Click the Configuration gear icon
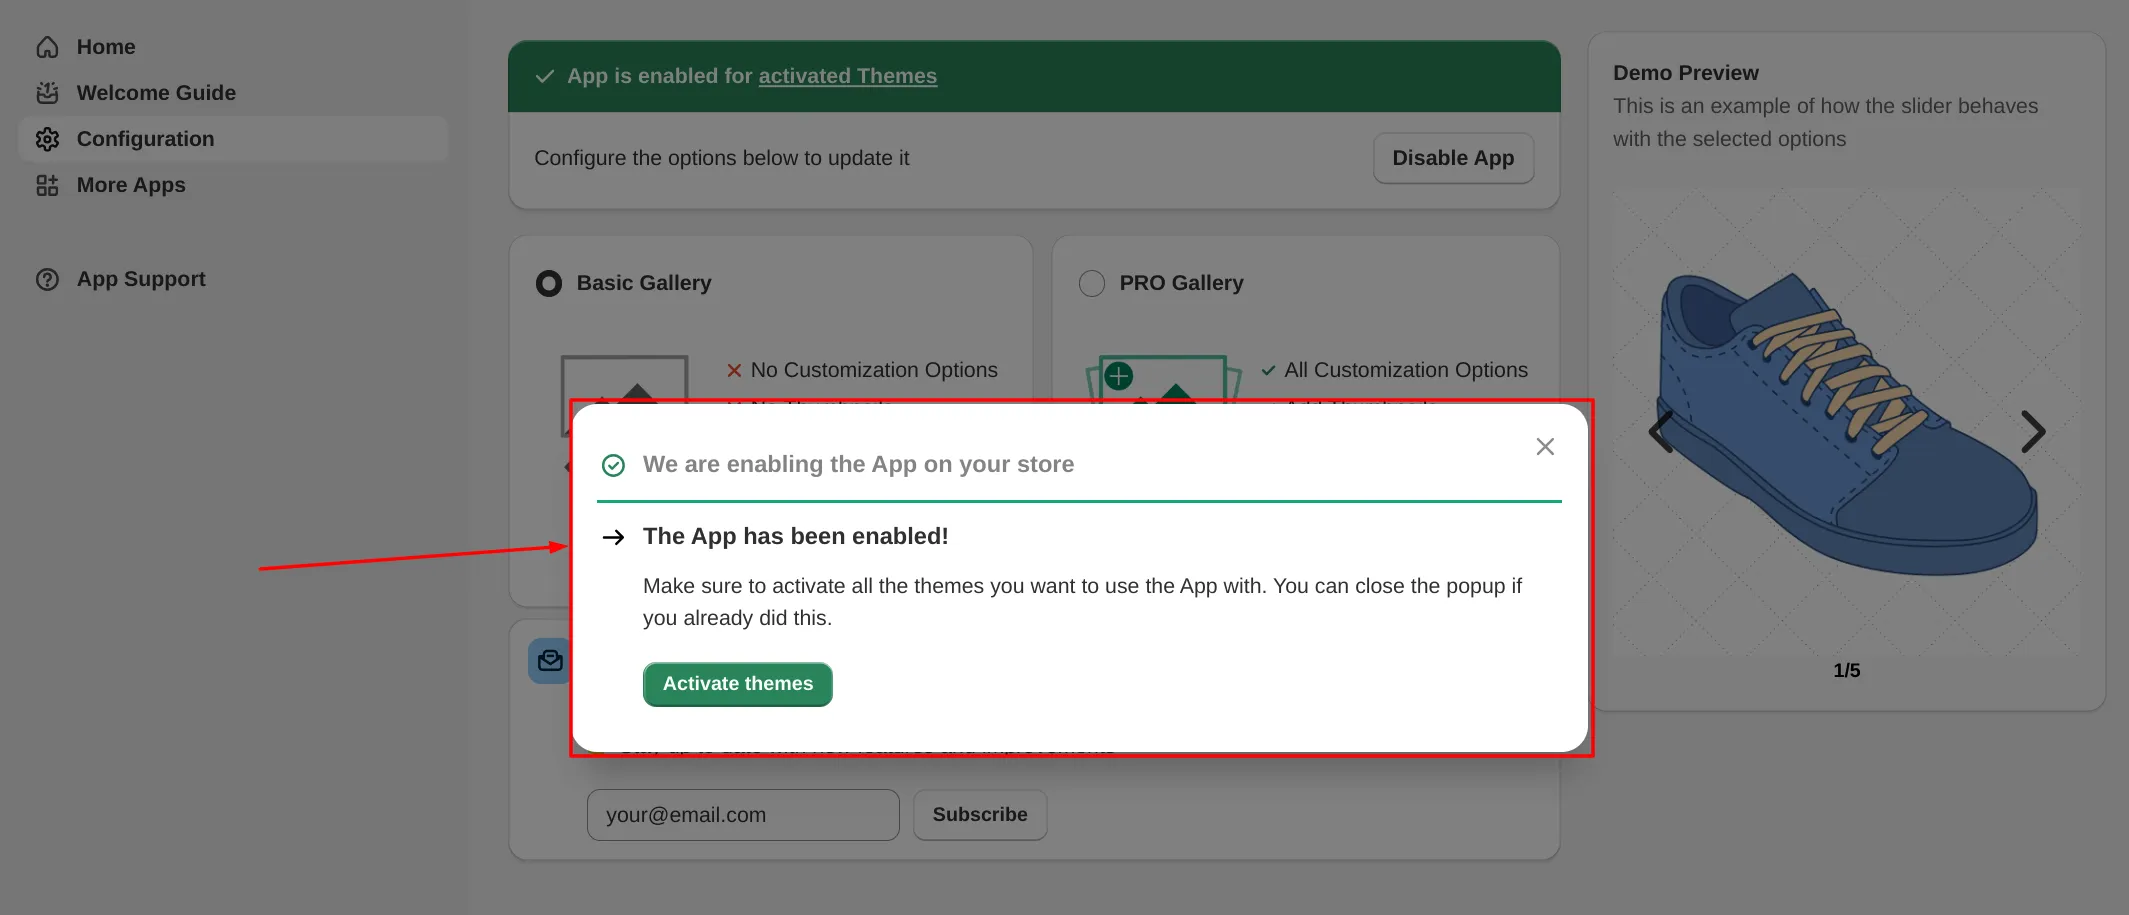Image resolution: width=2129 pixels, height=915 pixels. (x=47, y=139)
